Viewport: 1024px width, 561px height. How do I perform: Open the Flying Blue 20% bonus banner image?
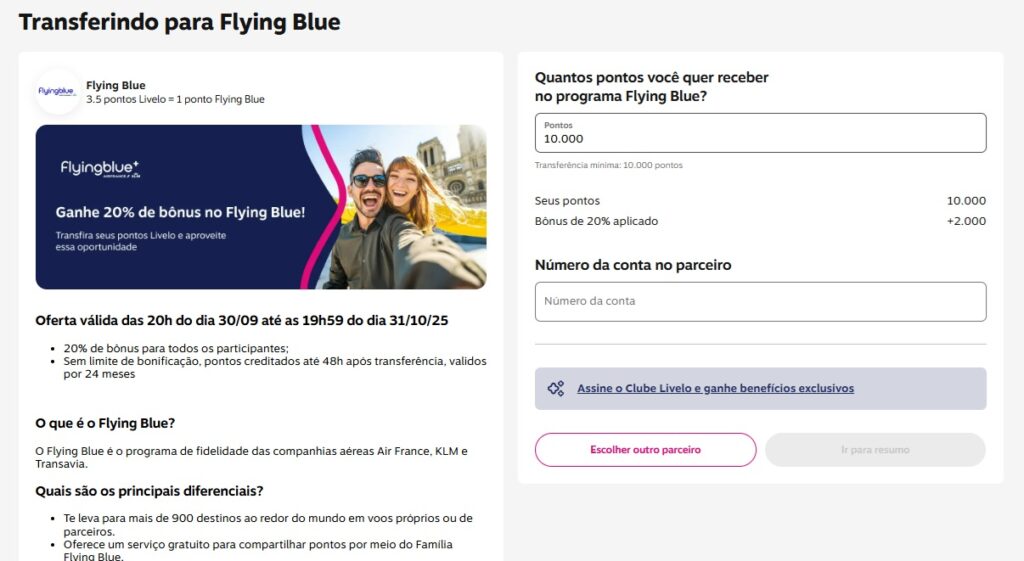pos(261,207)
